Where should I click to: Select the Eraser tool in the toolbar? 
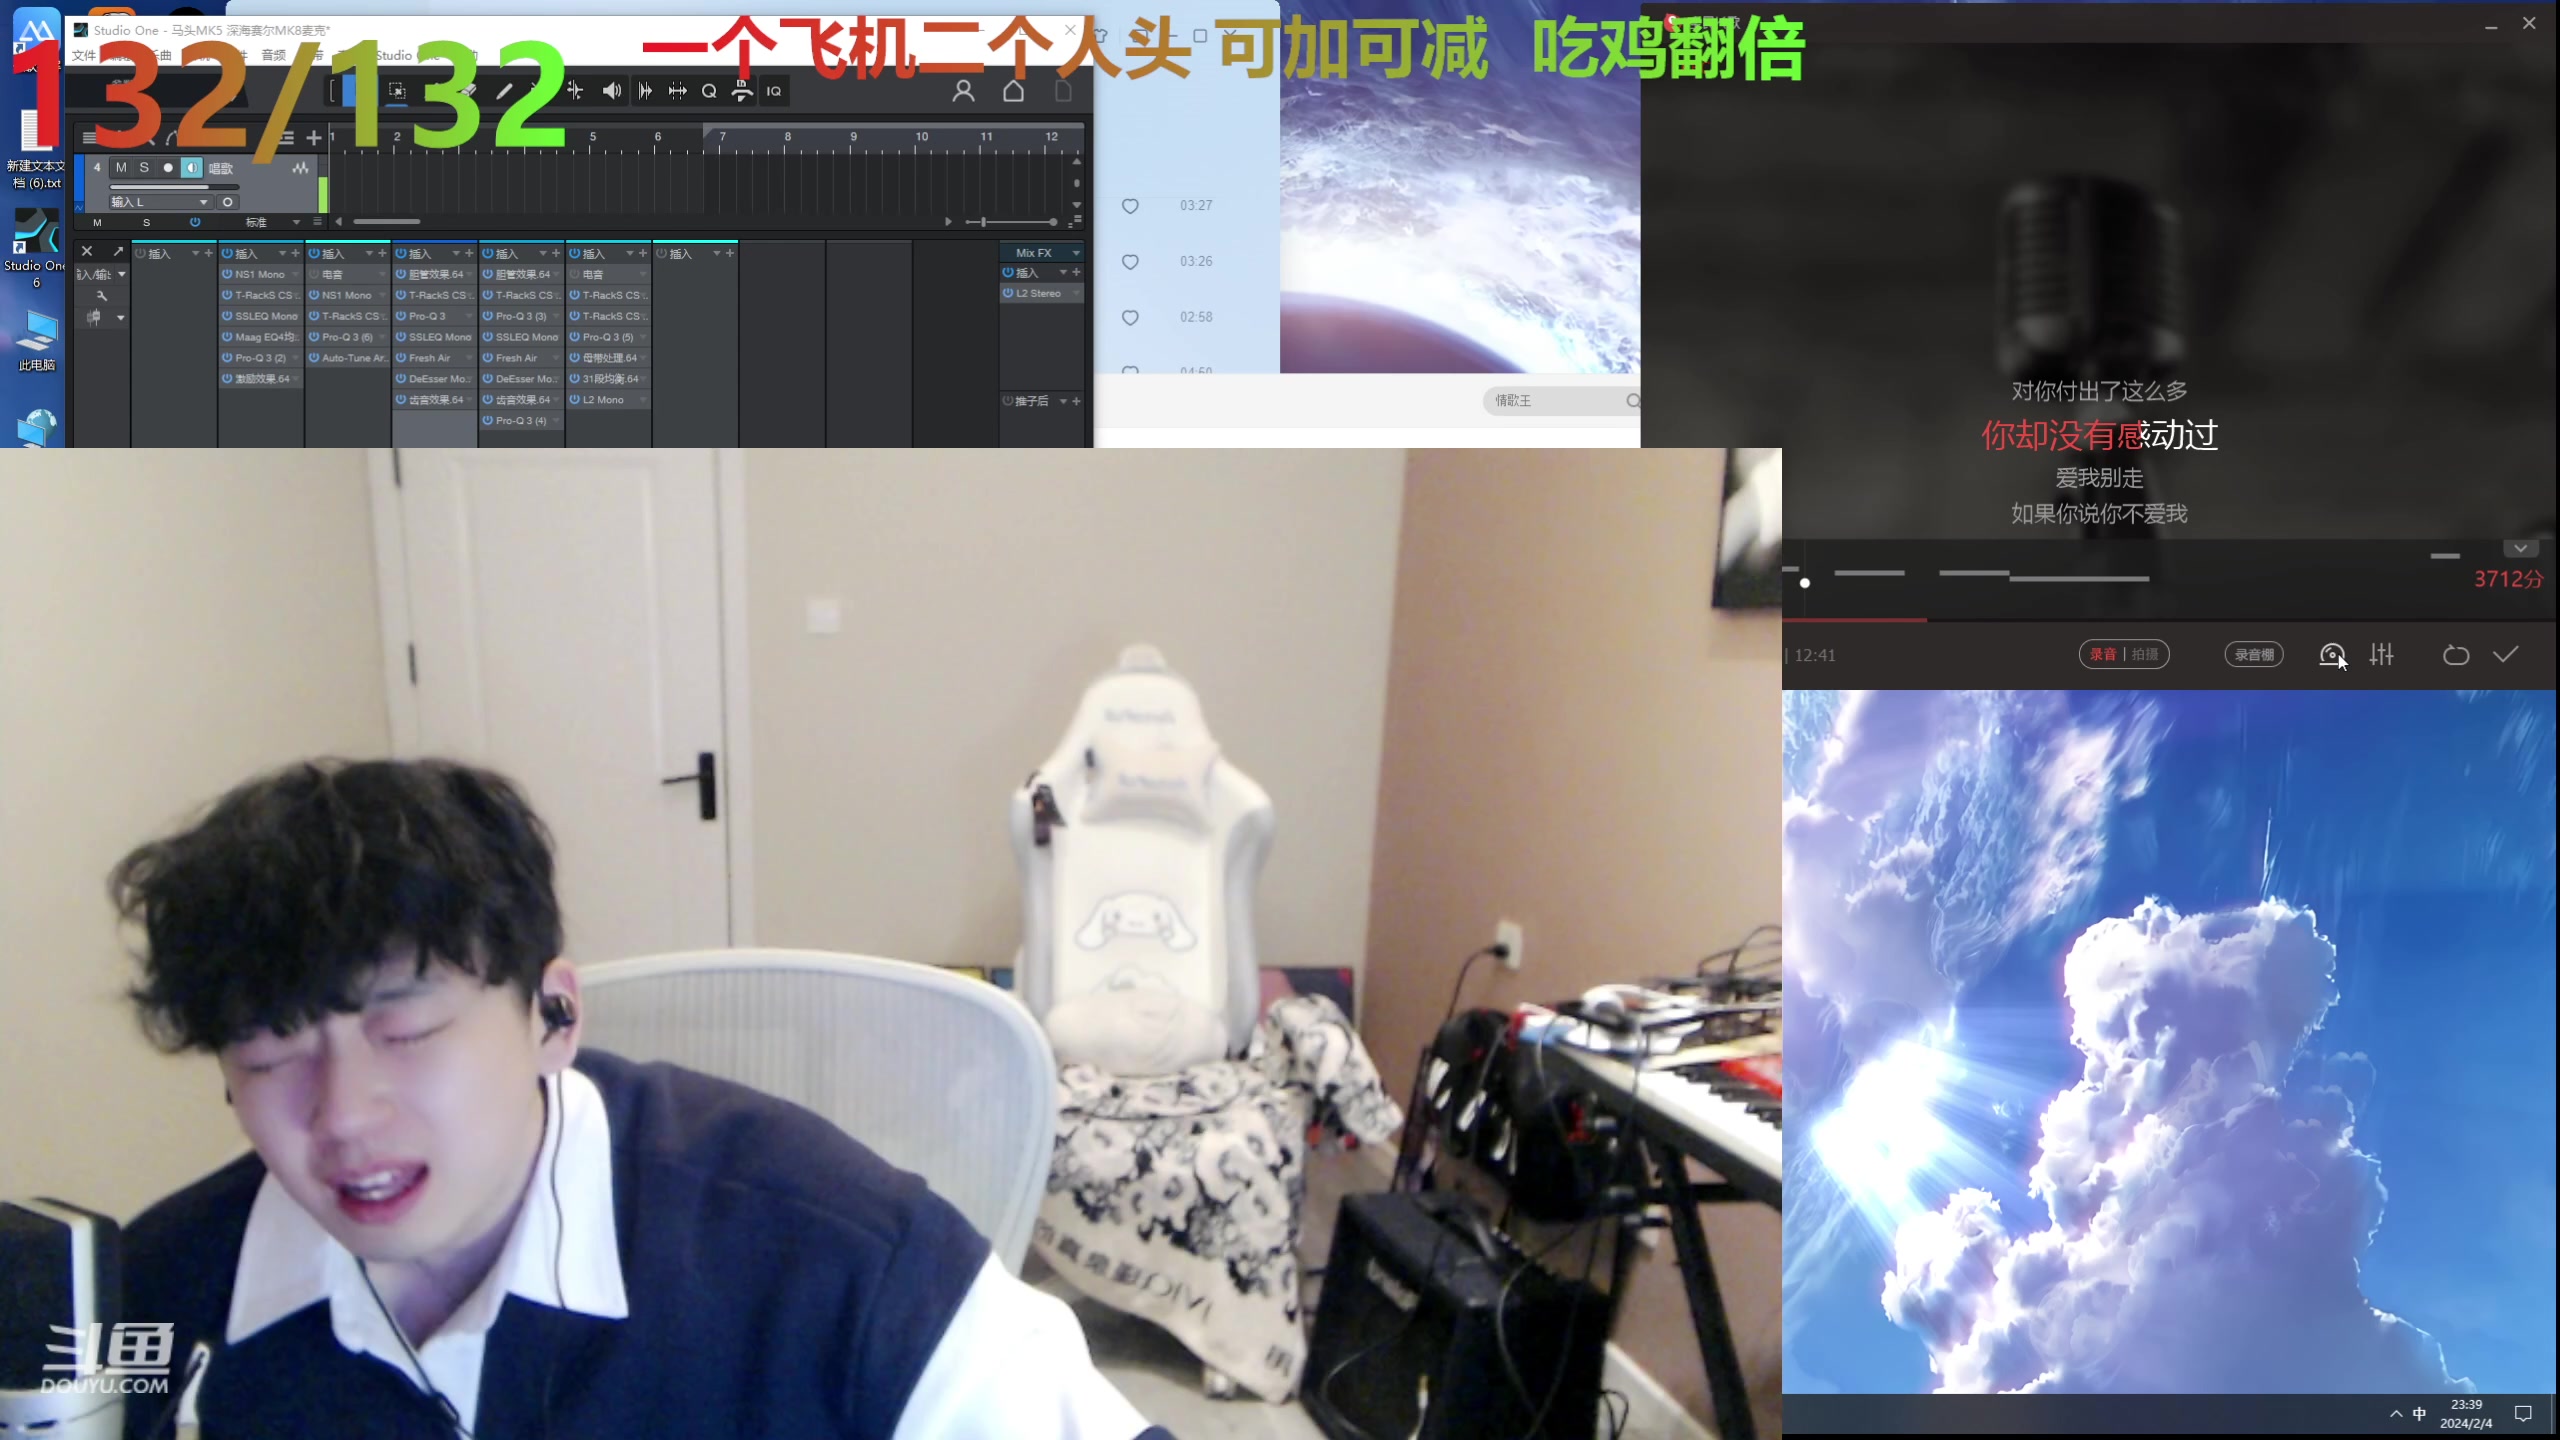(467, 91)
